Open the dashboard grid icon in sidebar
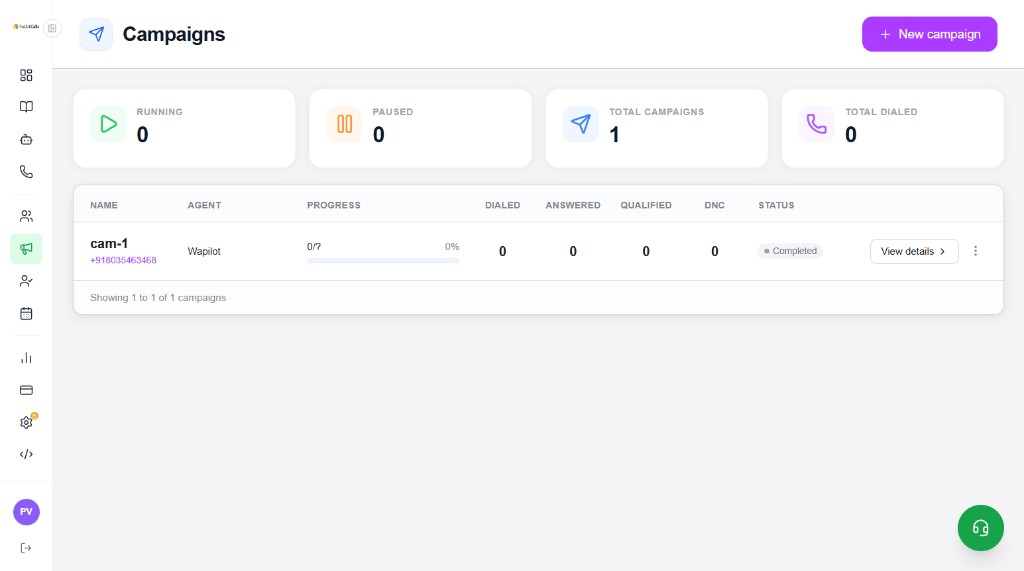Screen dimensions: 1024x571 (x=26, y=75)
